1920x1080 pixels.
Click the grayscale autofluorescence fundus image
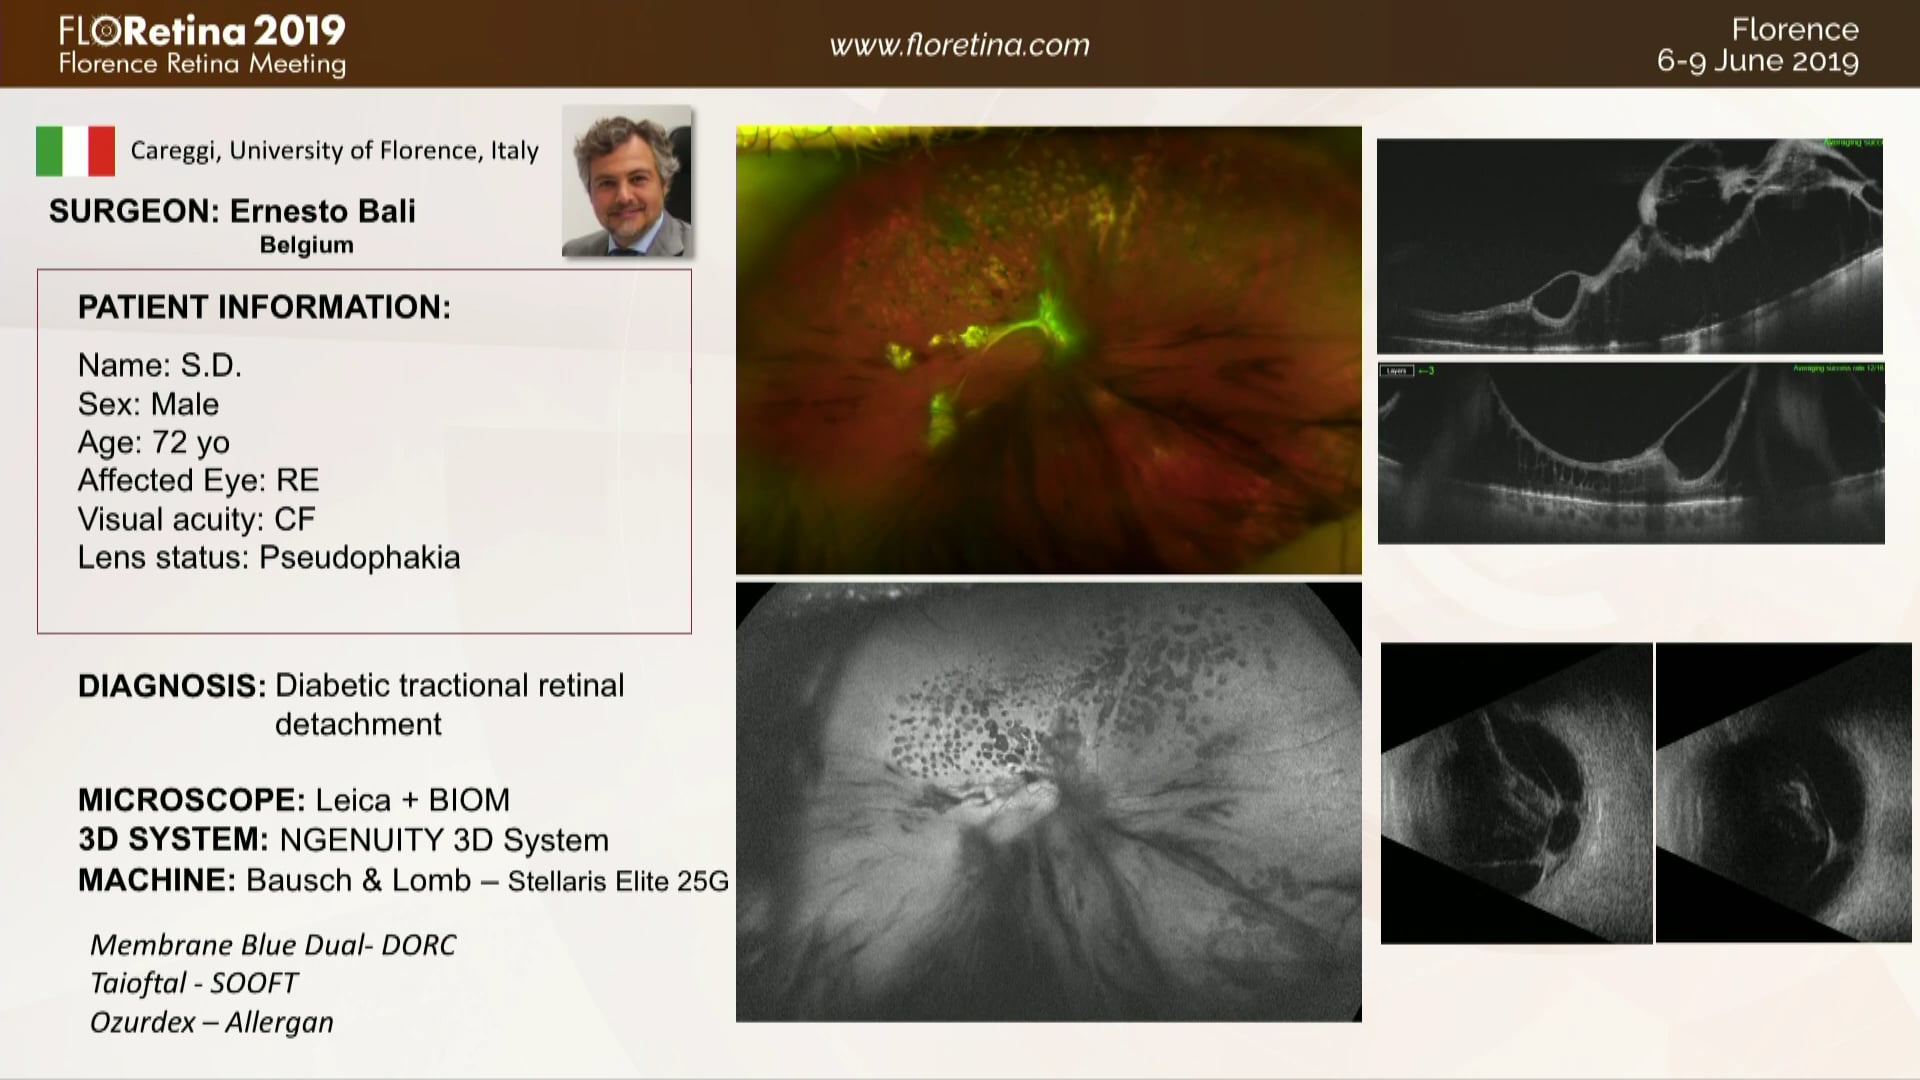coord(1049,802)
